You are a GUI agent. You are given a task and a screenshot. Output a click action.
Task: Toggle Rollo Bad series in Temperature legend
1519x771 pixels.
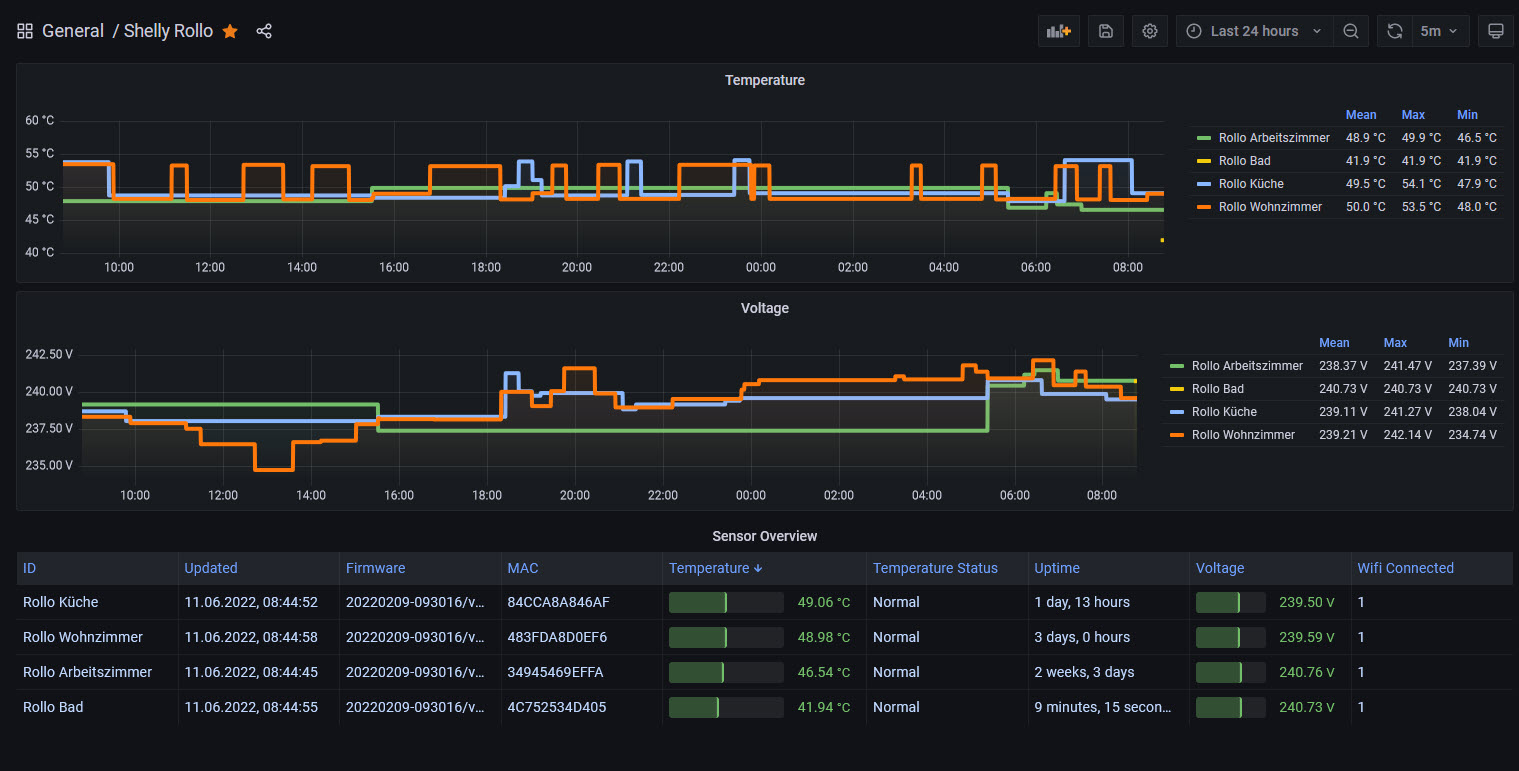pyautogui.click(x=1245, y=161)
